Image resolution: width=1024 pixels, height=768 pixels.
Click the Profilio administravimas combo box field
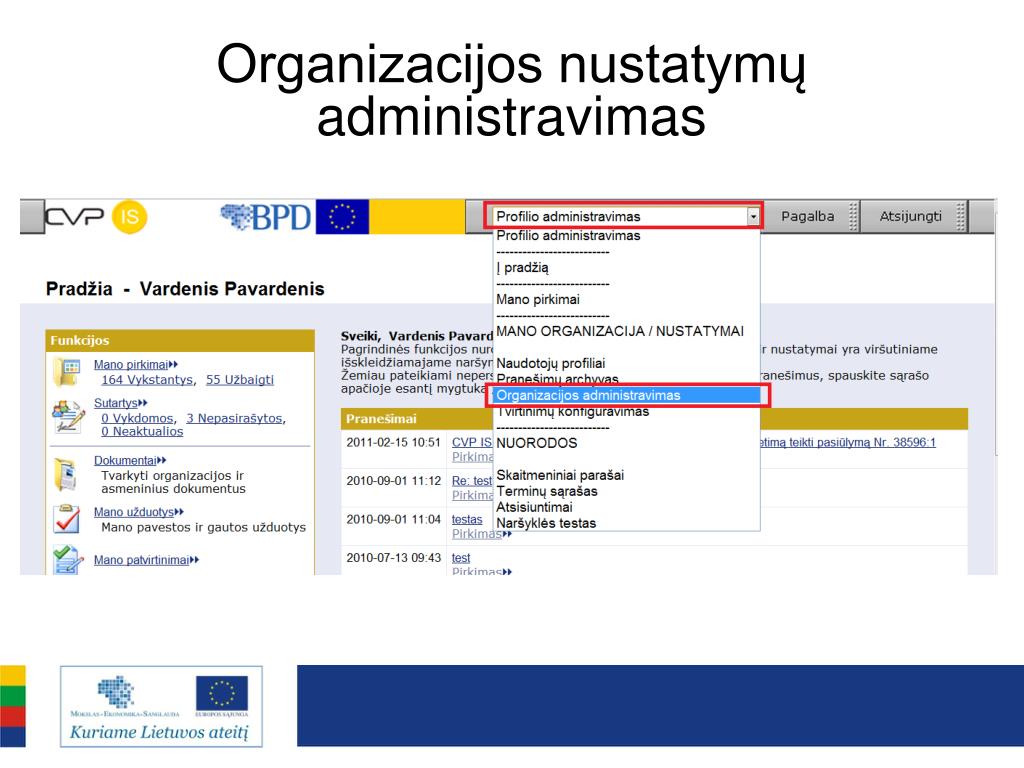[625, 216]
